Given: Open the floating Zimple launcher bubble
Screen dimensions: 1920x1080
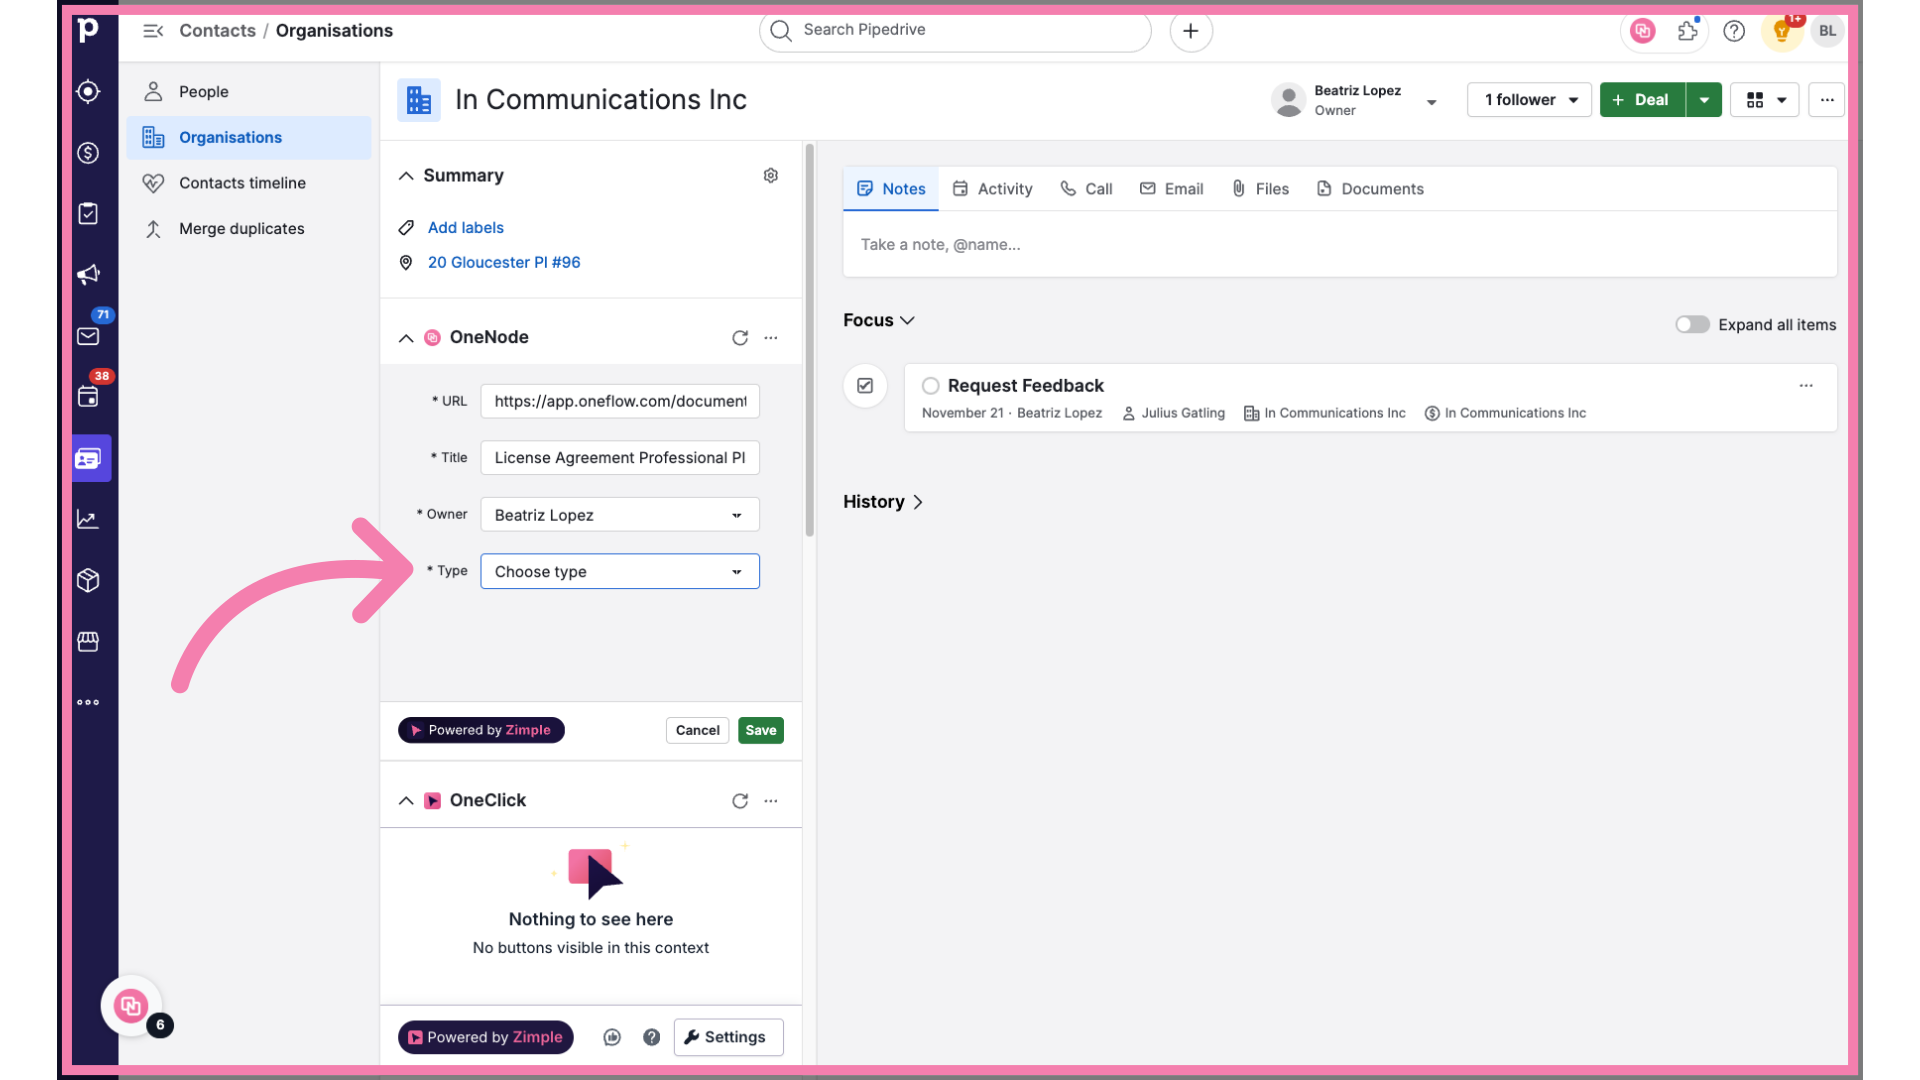Looking at the screenshot, I should (x=131, y=1006).
